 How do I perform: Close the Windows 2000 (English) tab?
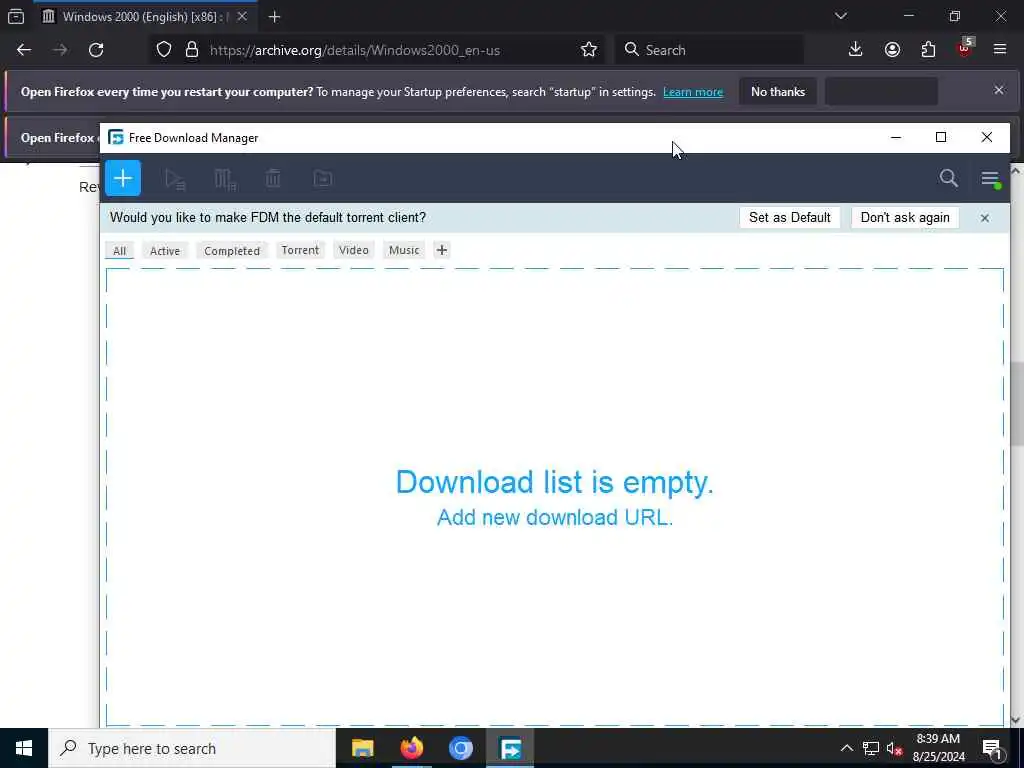(242, 16)
